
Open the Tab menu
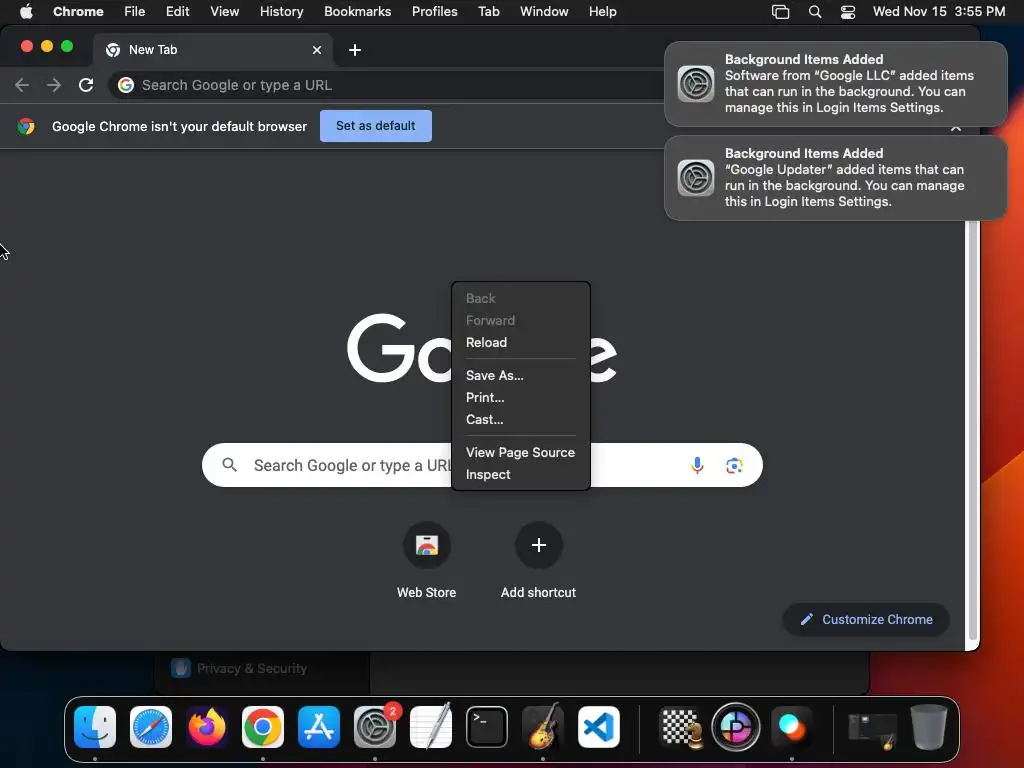488,12
